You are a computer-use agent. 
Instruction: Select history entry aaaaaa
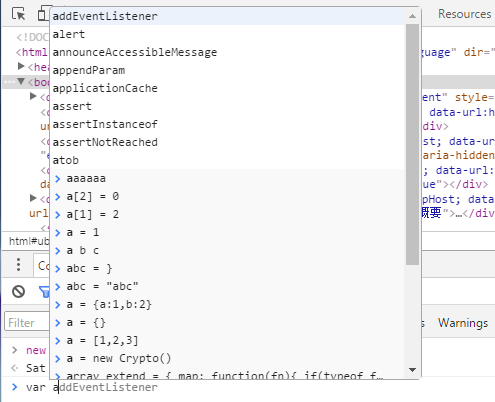point(227,178)
